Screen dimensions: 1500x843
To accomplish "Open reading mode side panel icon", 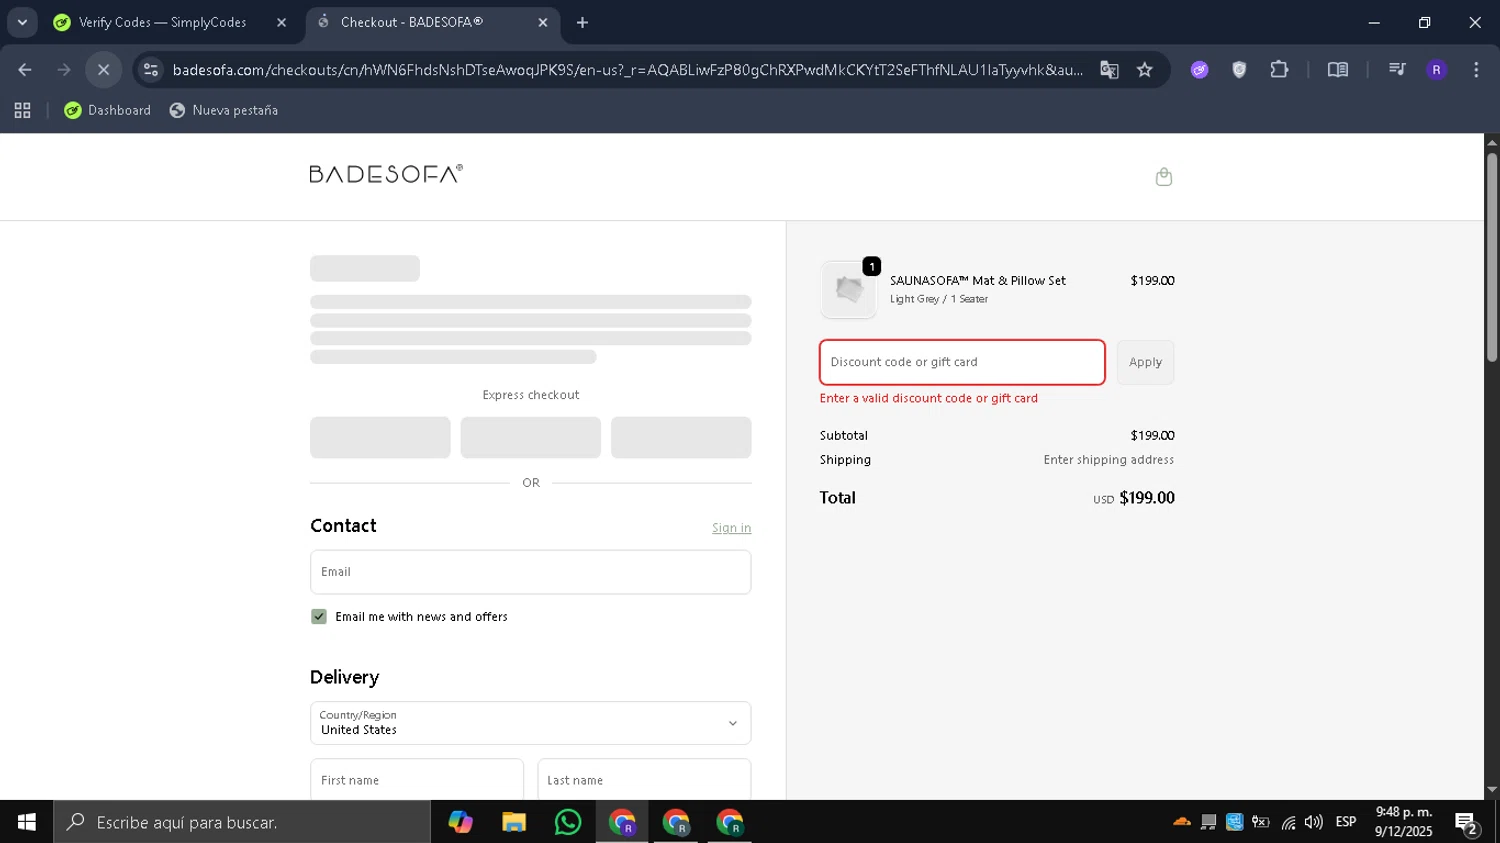I will click(x=1337, y=69).
